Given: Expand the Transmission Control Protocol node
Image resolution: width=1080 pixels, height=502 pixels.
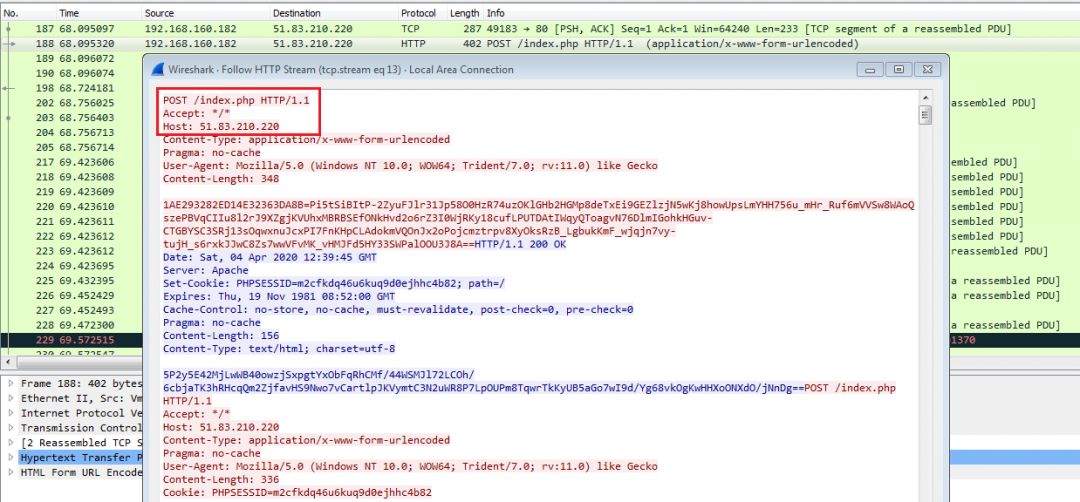Looking at the screenshot, I should (11, 427).
